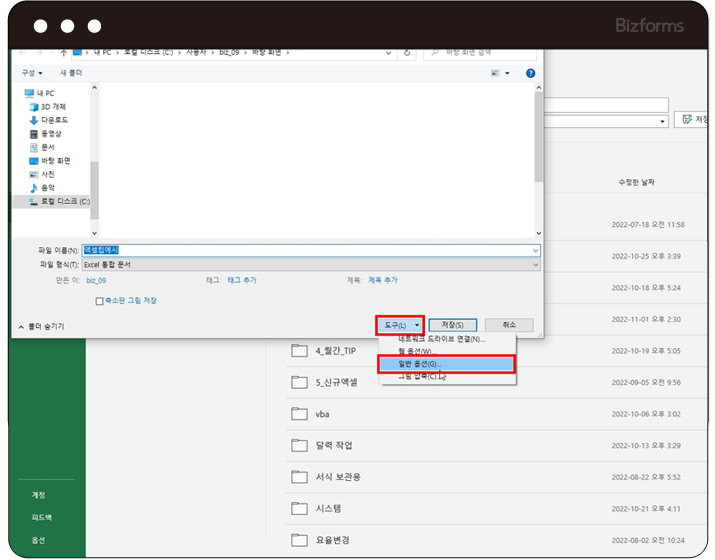Open the 5_신규엑셀 folder in Excel's list
Viewport: 715px width, 560px height.
click(497, 383)
